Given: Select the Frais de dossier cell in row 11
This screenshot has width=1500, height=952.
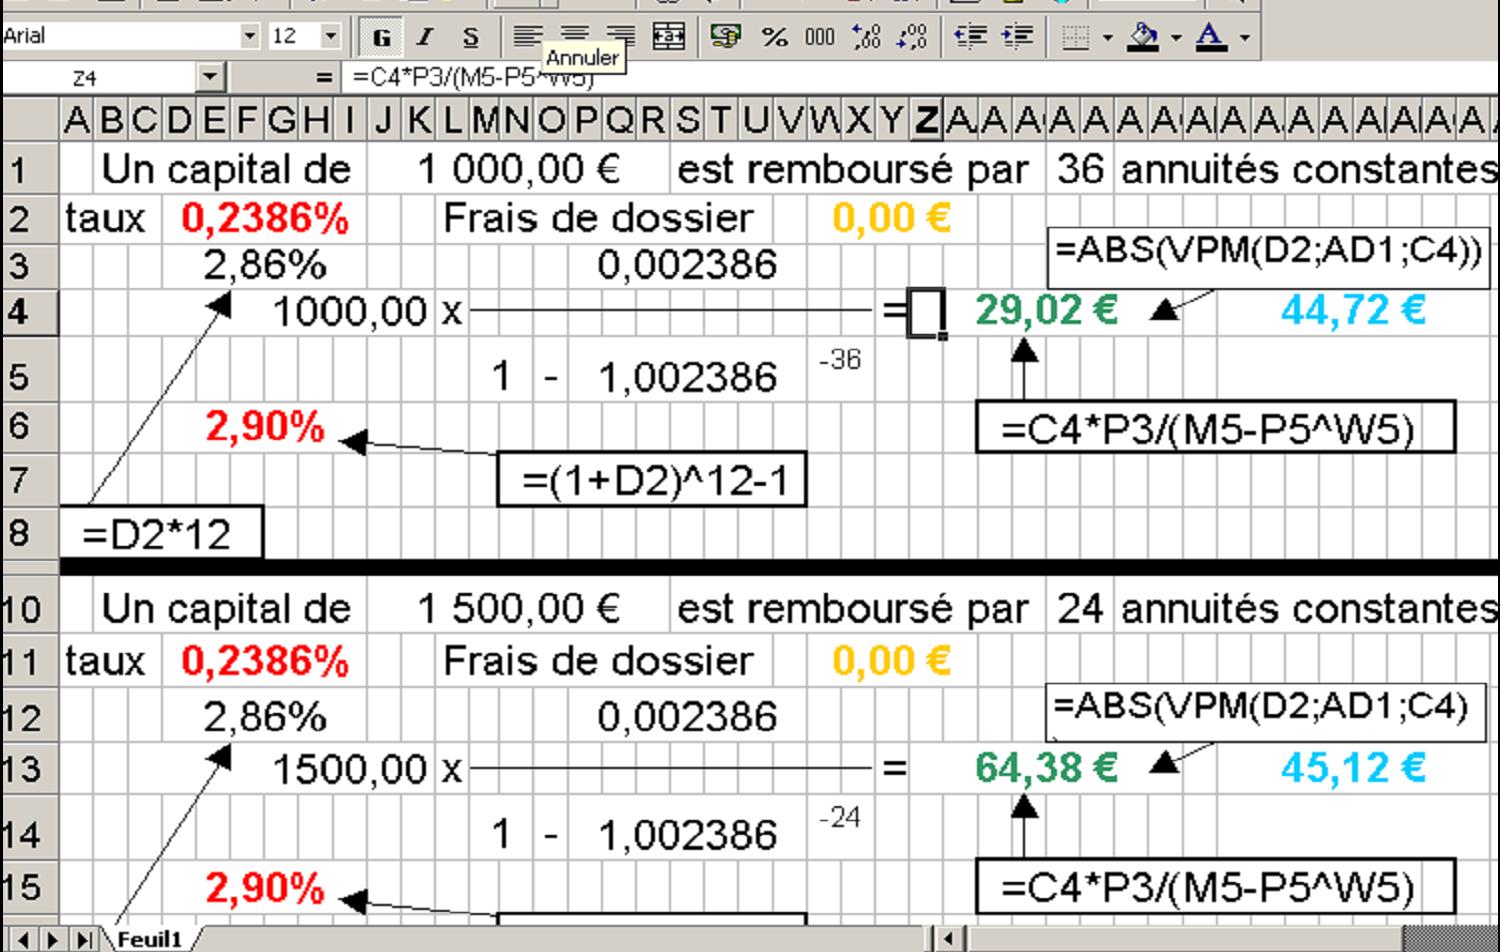Looking at the screenshot, I should 598,660.
